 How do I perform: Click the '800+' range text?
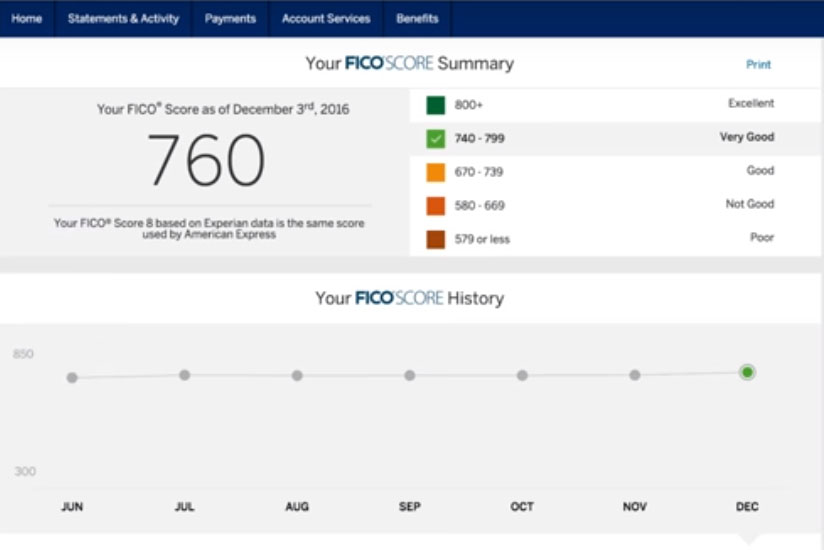coord(469,105)
